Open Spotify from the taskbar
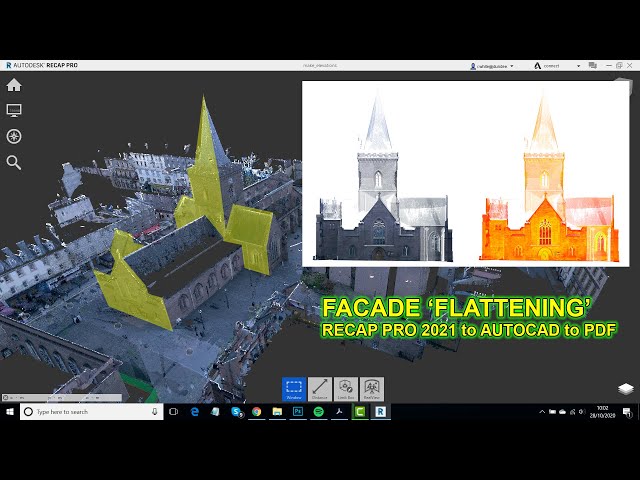This screenshot has height=480, width=640. [319, 412]
